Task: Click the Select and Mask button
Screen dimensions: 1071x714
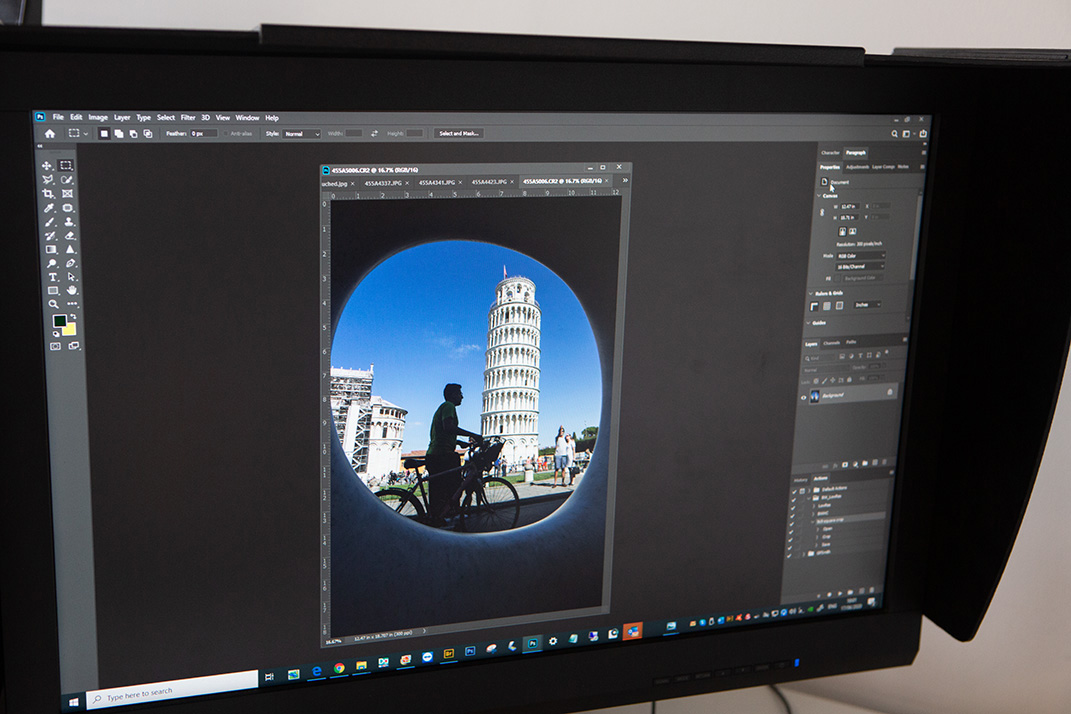Action: point(459,133)
